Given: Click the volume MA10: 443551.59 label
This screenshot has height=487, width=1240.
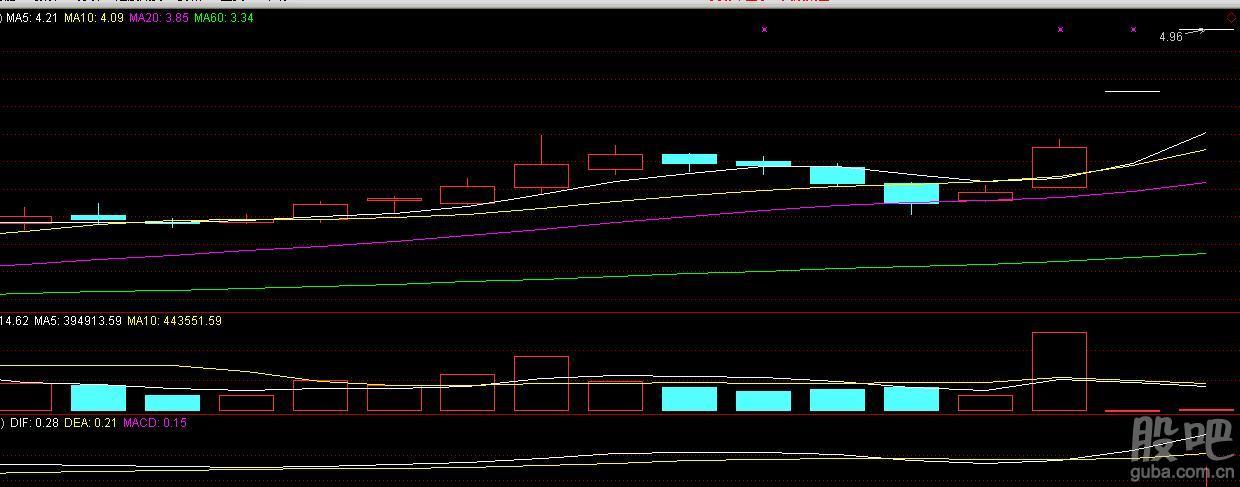Looking at the screenshot, I should point(175,321).
